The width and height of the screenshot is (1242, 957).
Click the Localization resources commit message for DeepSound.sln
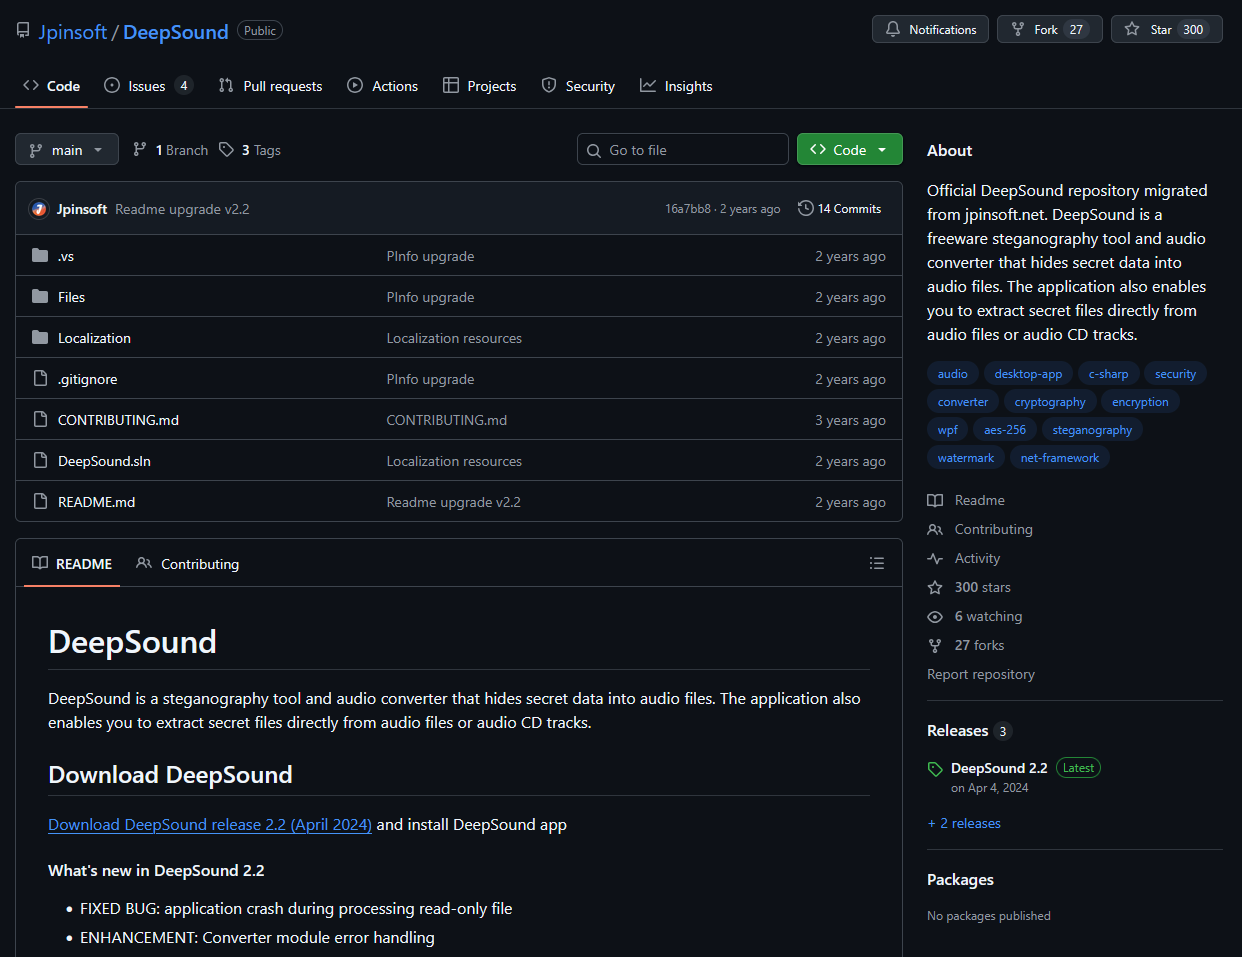454,461
